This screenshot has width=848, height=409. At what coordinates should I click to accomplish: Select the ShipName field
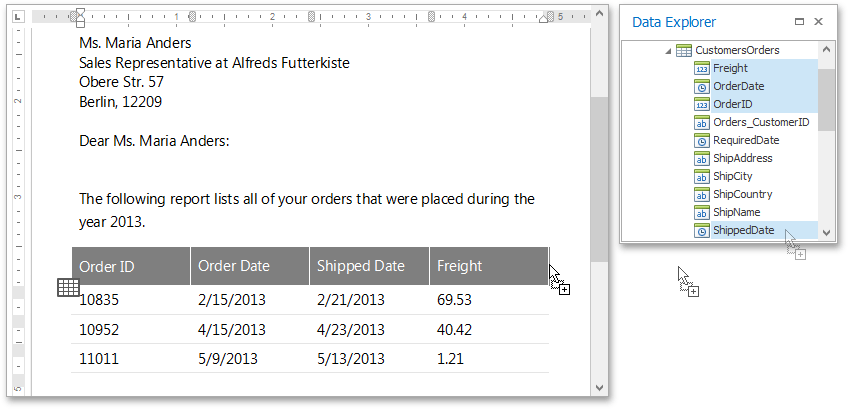(x=736, y=212)
